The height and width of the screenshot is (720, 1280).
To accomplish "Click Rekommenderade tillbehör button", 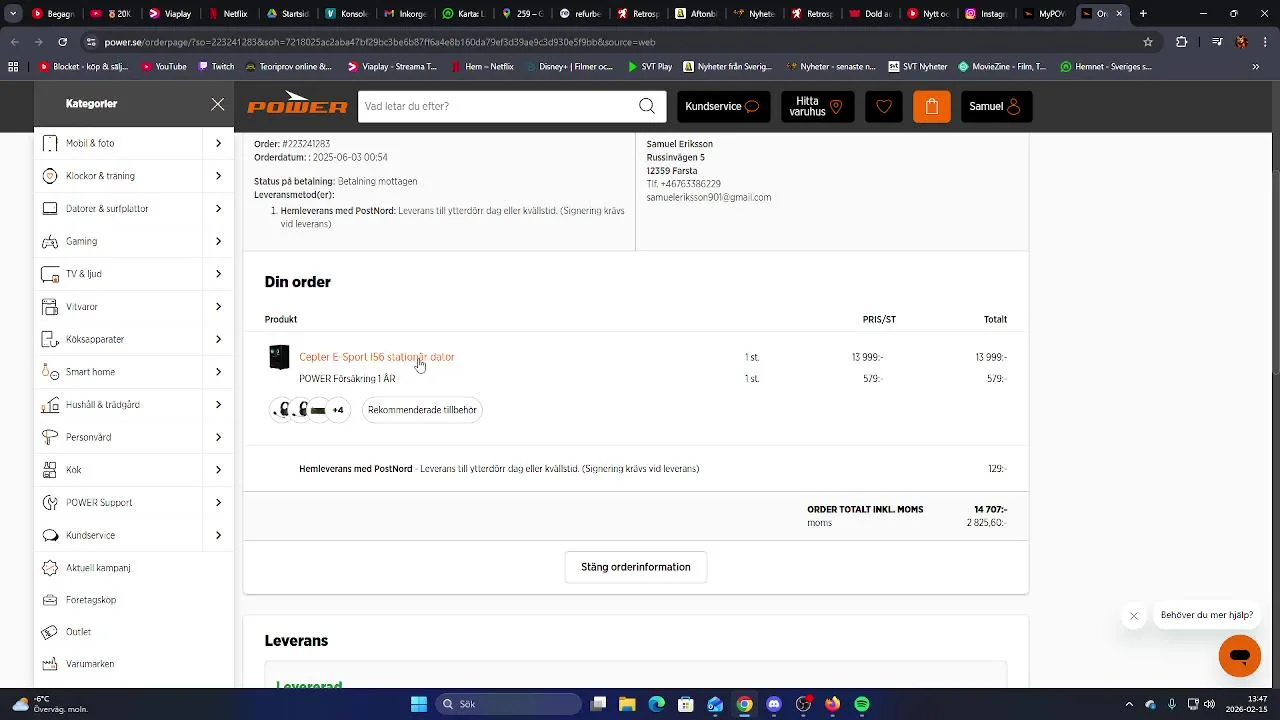I will (x=422, y=410).
